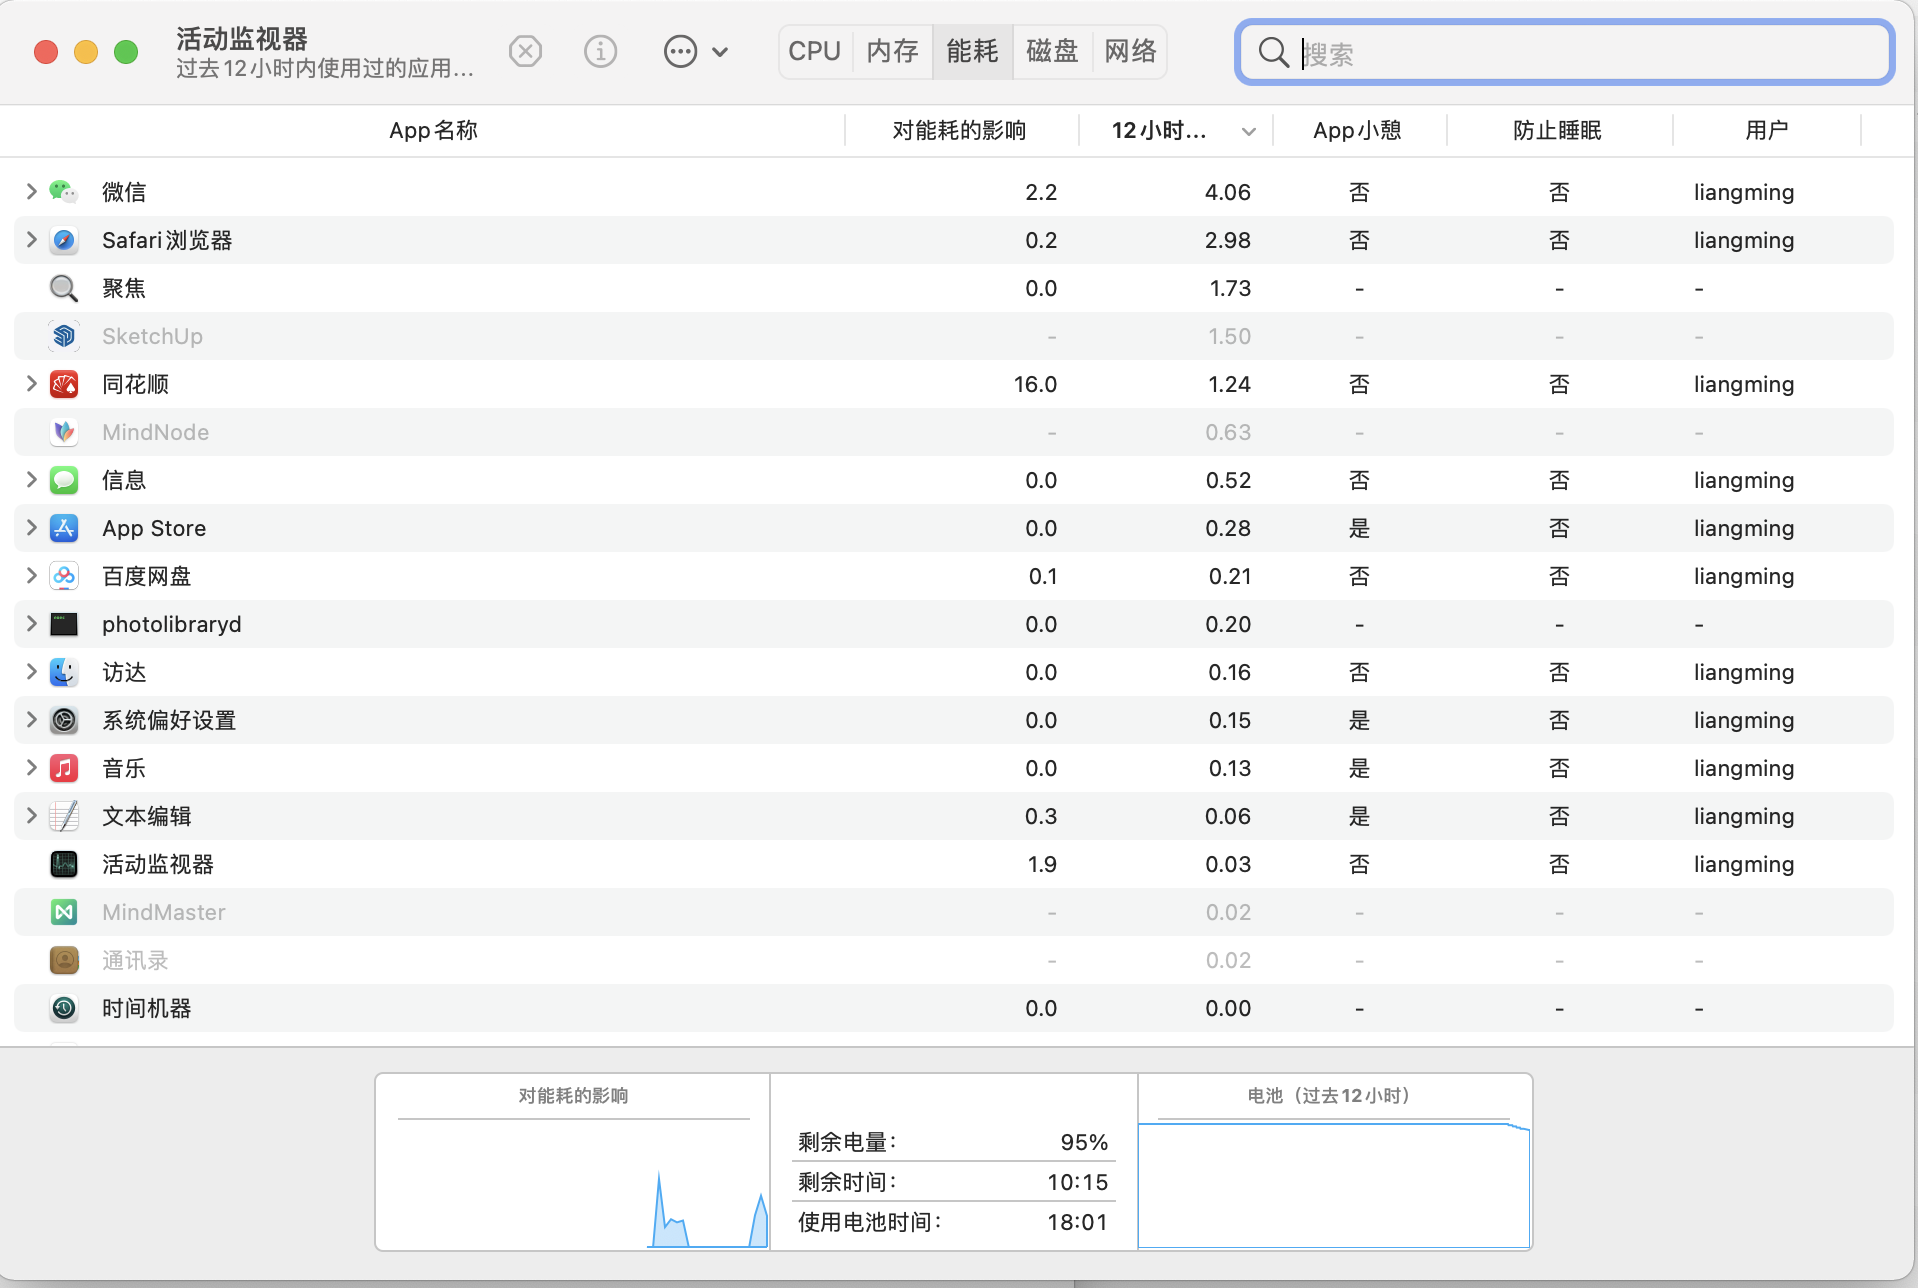This screenshot has height=1288, width=1918.
Task: Select the 音乐 app icon
Action: (64, 768)
